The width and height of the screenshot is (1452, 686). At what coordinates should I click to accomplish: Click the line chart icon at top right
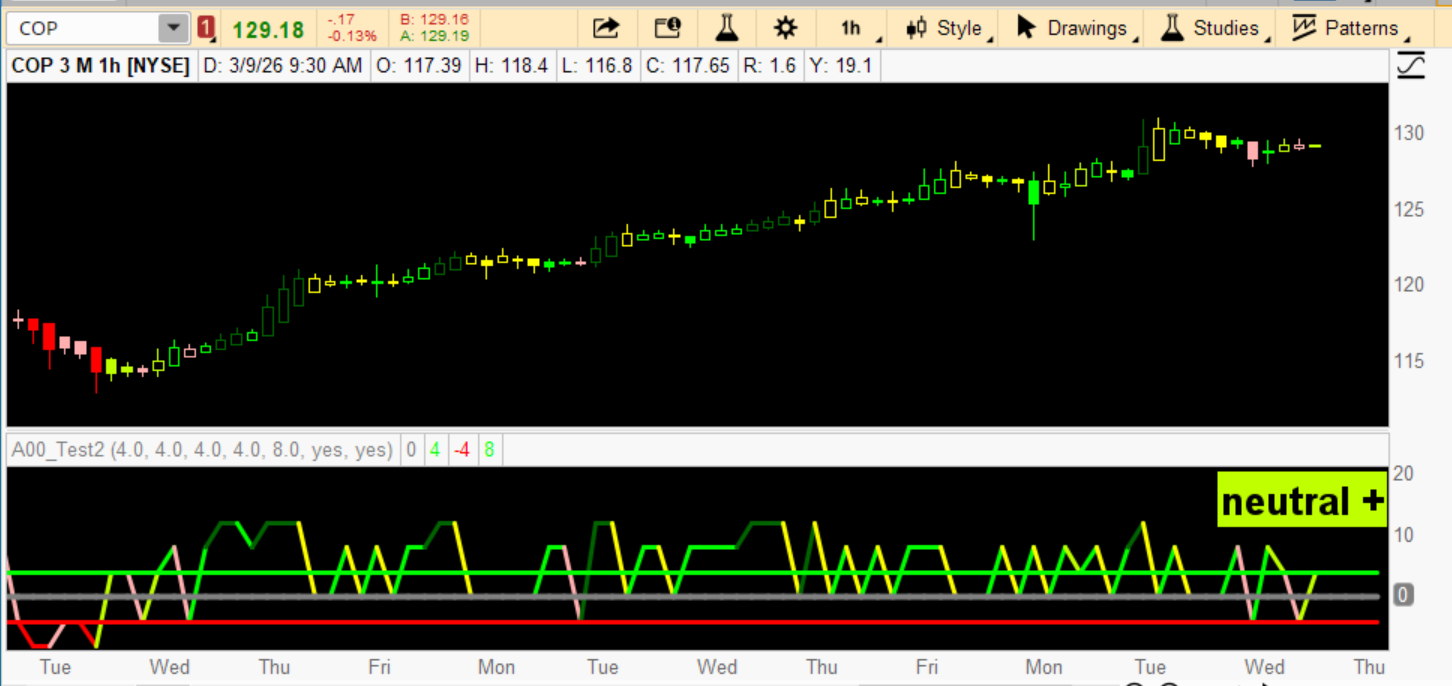tap(1410, 66)
